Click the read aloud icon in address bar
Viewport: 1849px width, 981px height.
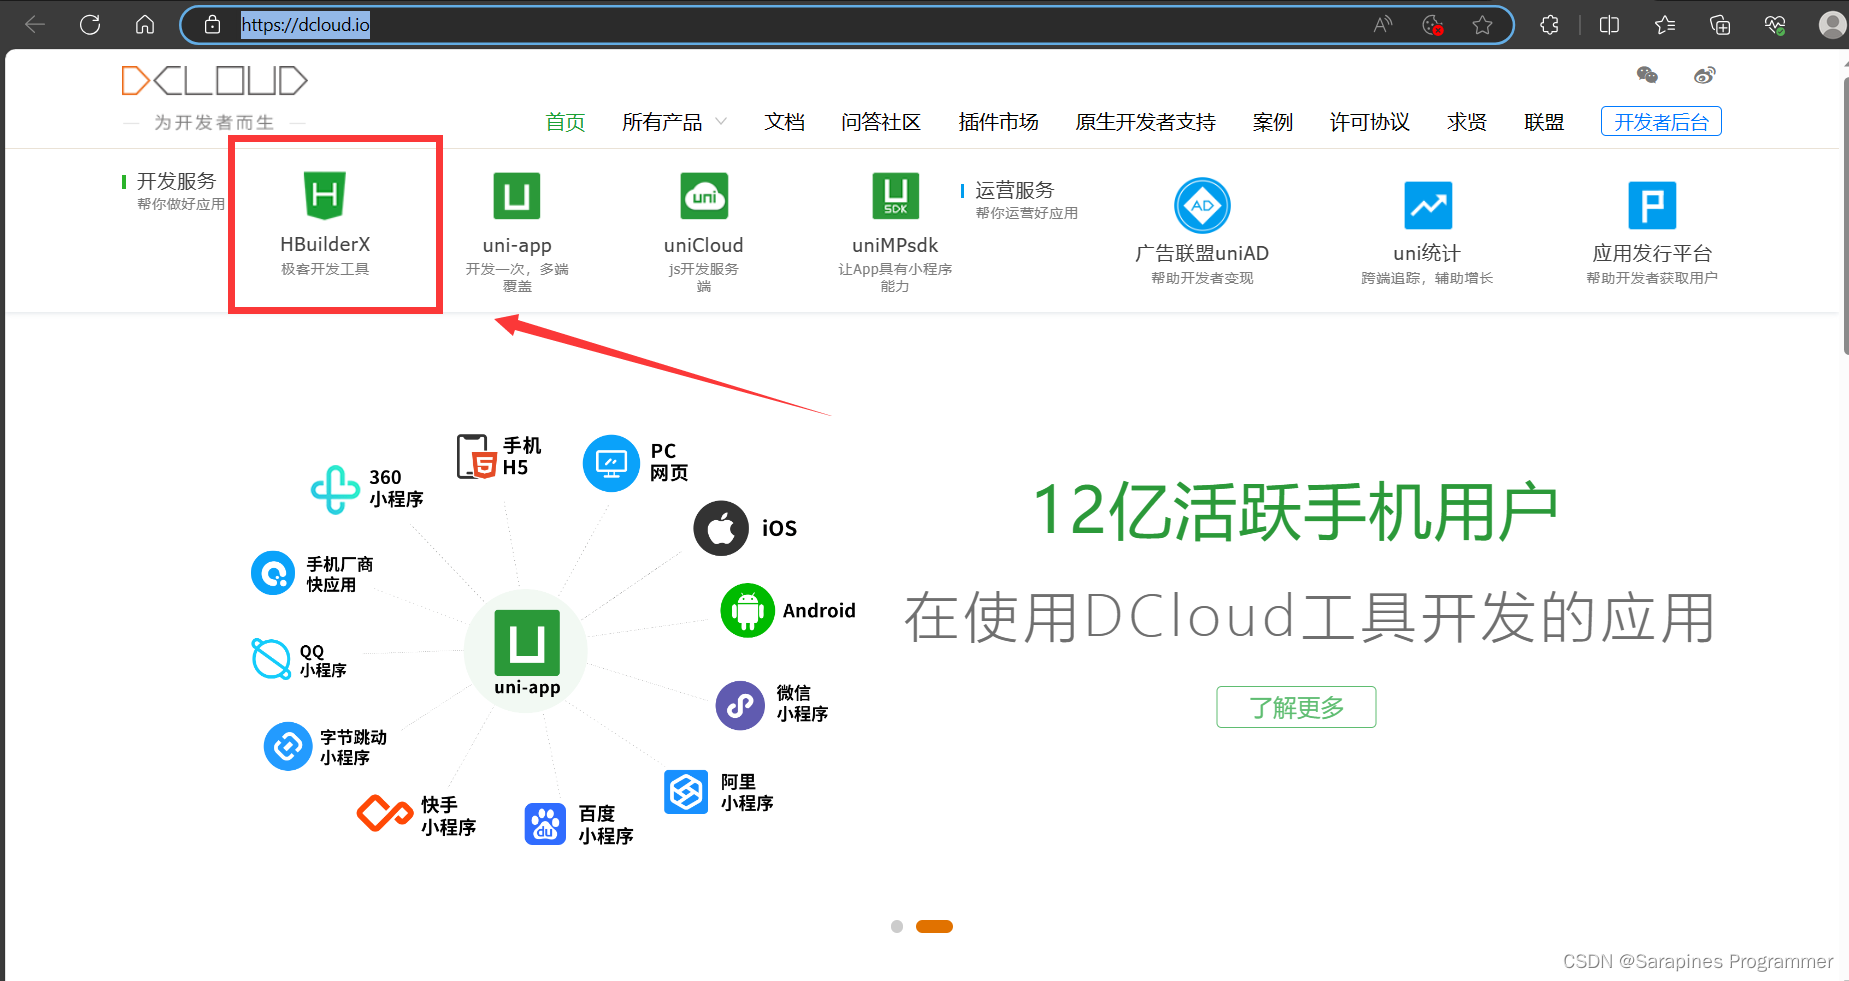click(1383, 25)
